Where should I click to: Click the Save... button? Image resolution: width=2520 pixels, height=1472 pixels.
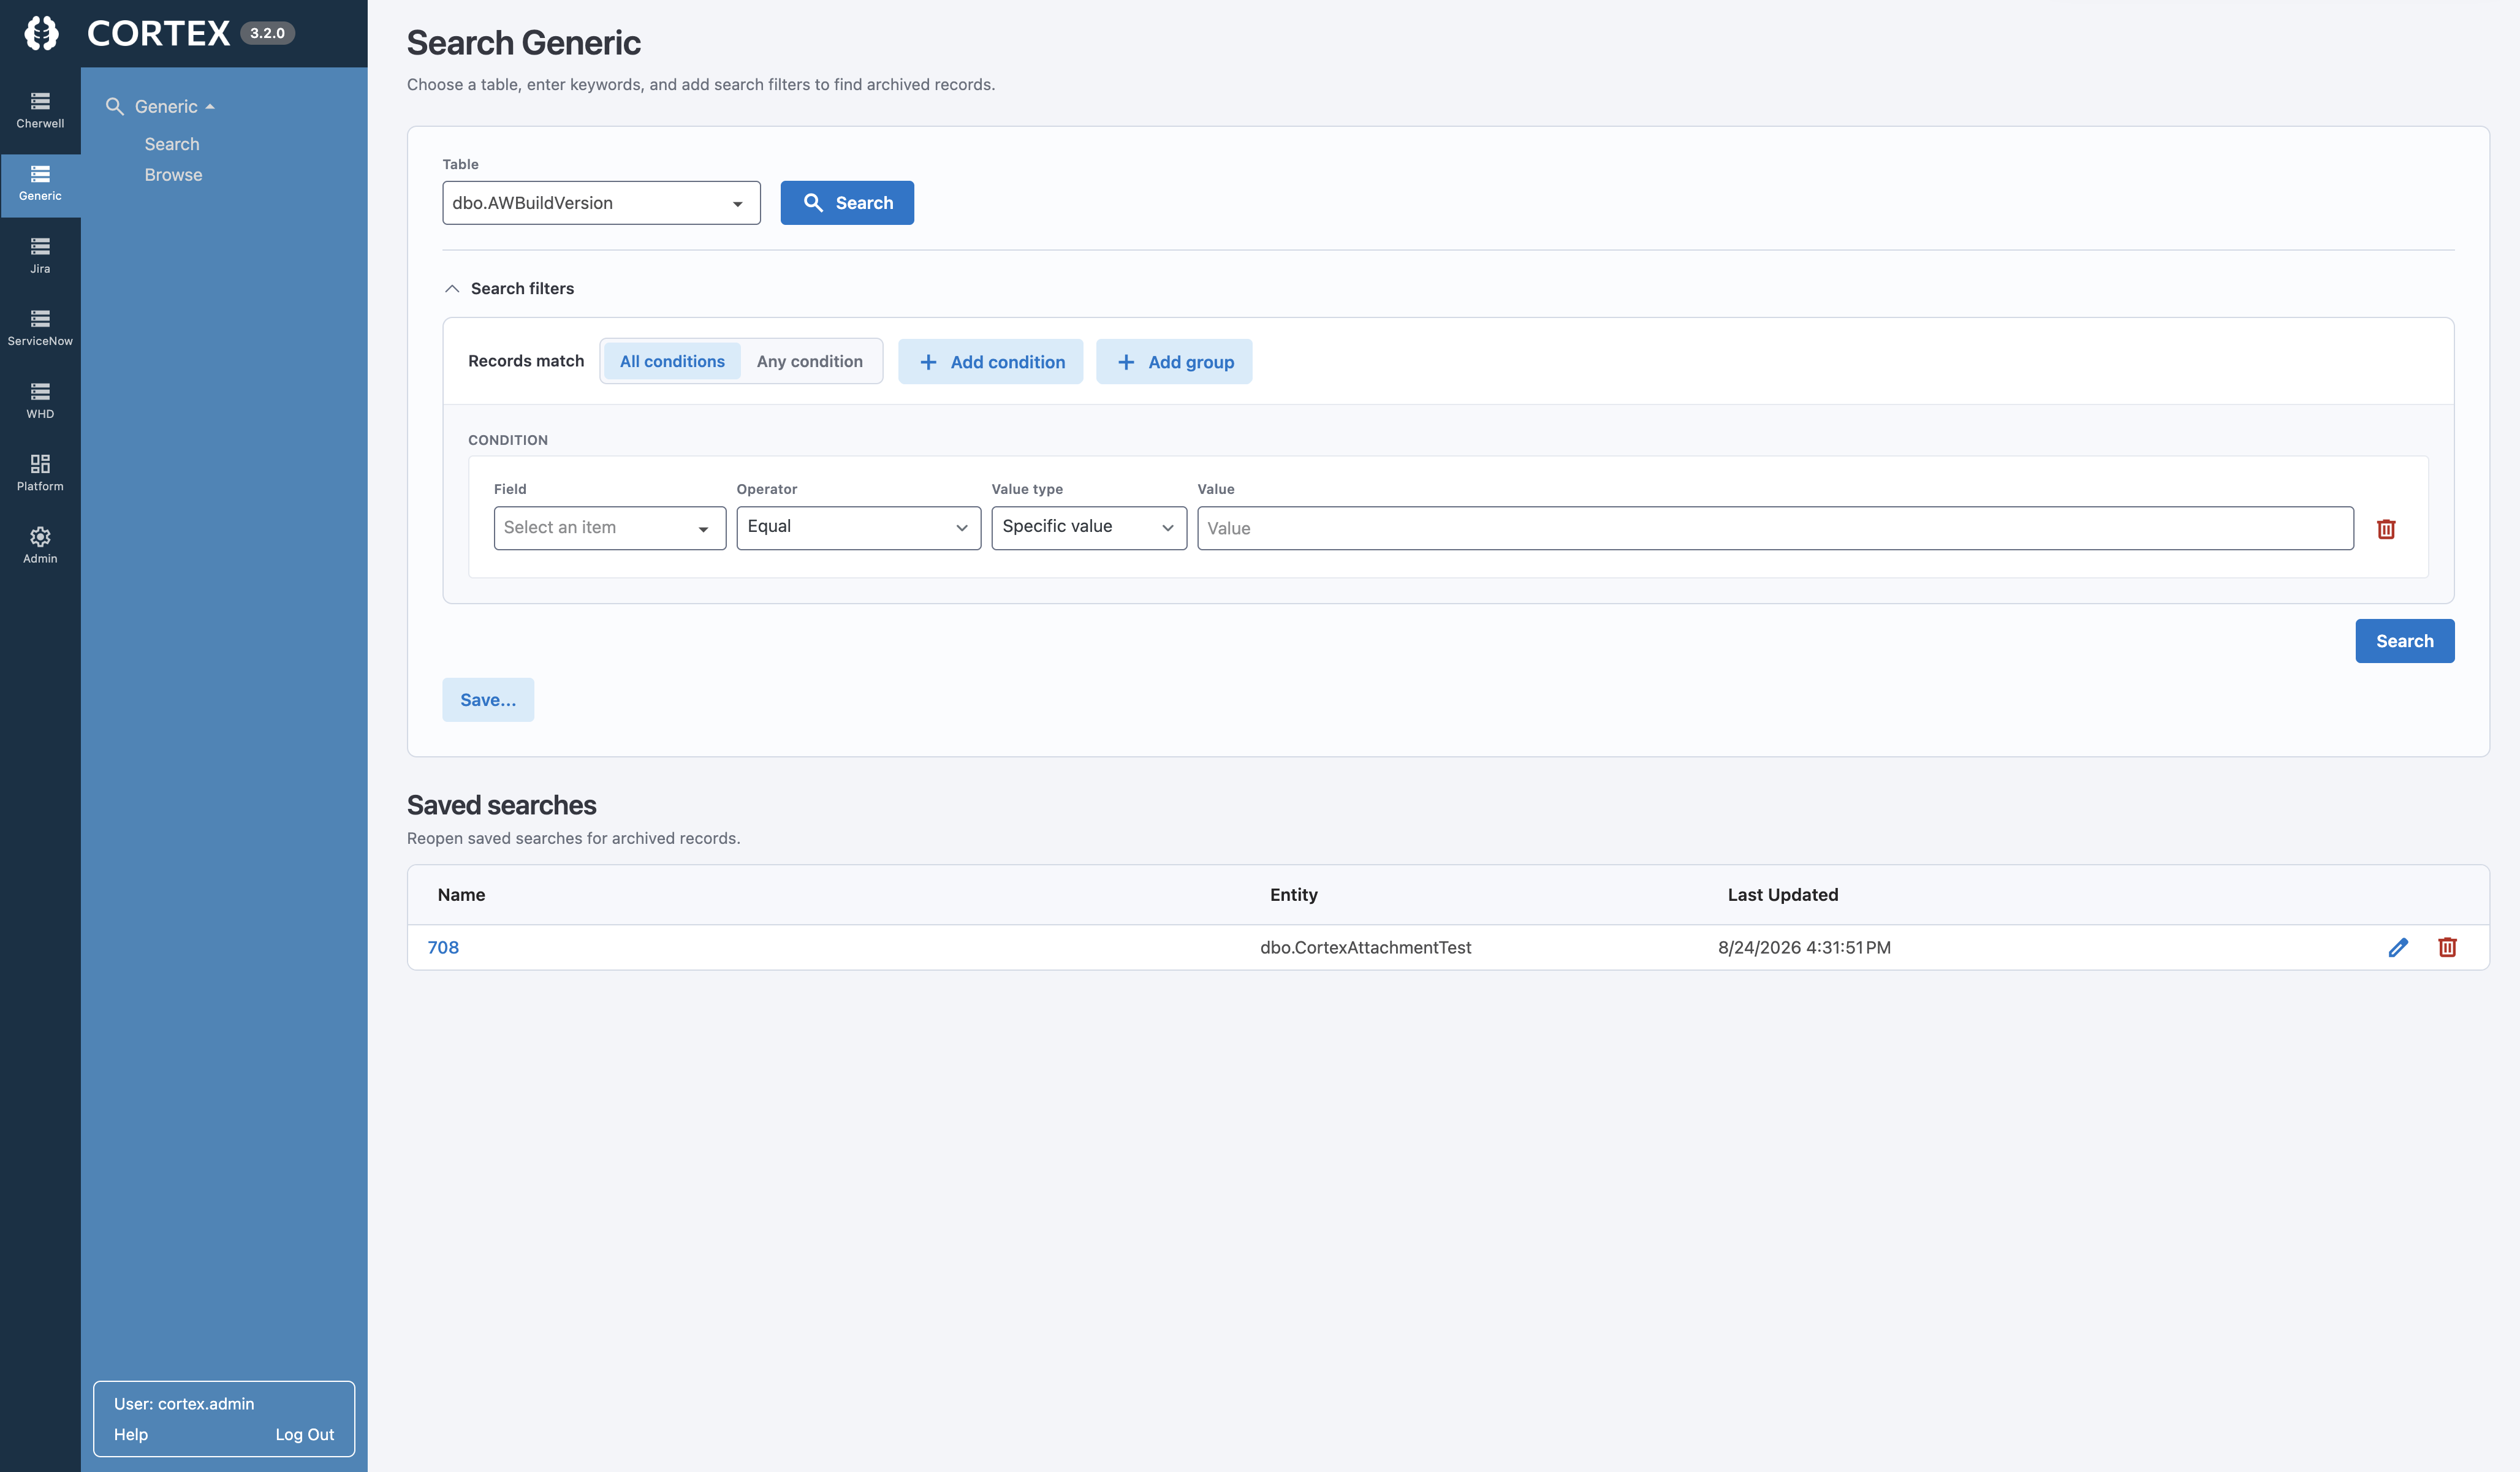[x=488, y=700]
